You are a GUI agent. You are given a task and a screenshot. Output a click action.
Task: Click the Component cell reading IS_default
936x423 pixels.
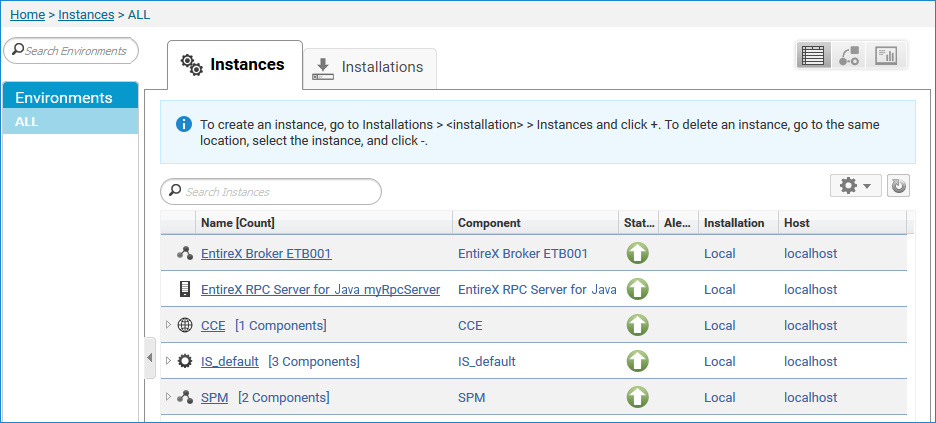(487, 362)
